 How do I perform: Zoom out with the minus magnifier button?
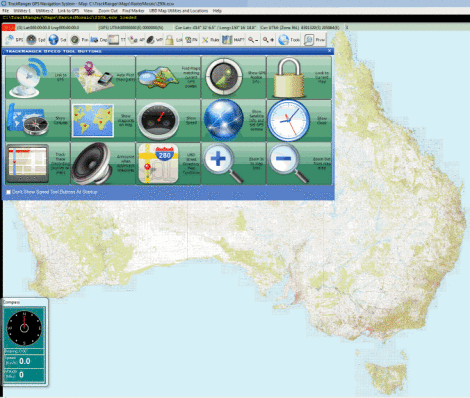(299, 163)
